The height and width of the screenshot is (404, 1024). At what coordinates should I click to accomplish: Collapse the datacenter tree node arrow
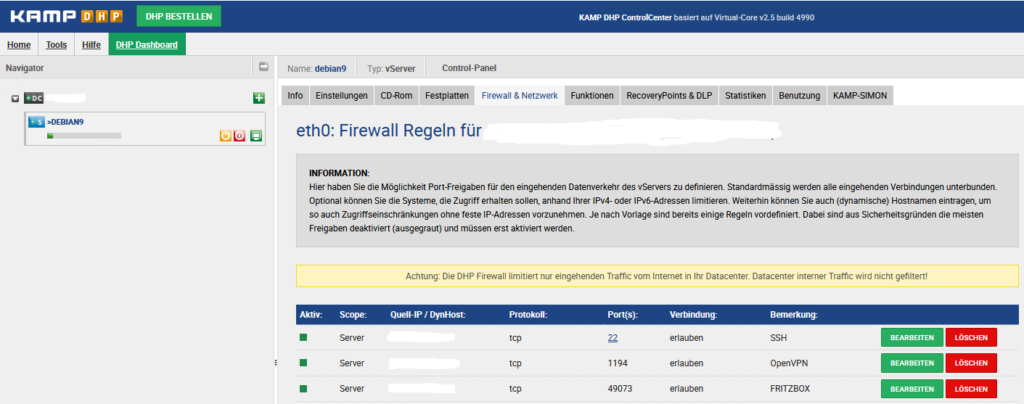15,98
